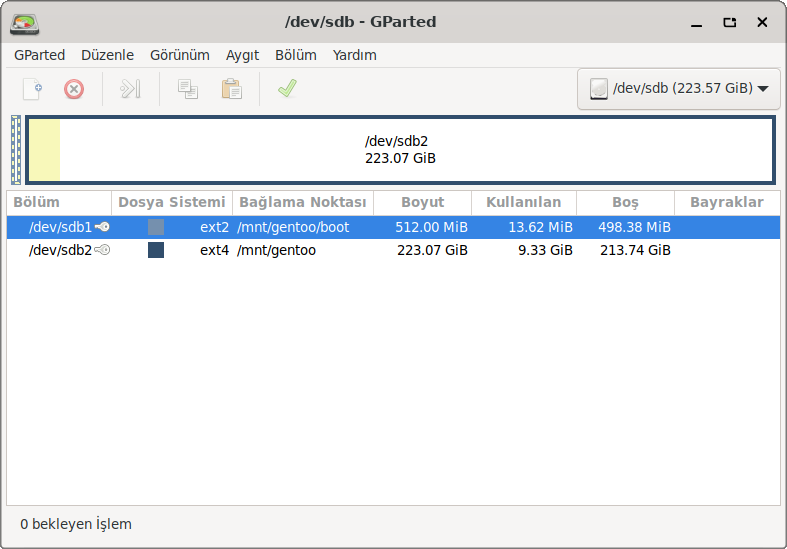Viewport: 787px width, 549px height.
Task: Open the Bölüm menu
Action: [296, 55]
